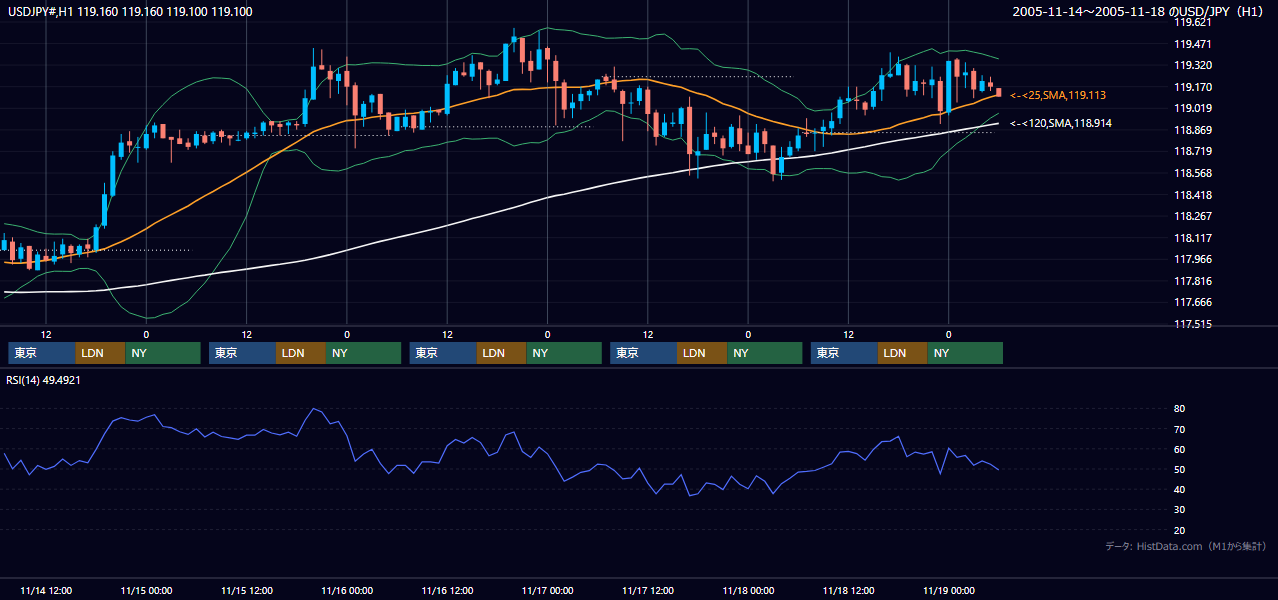Click the 11/15 00:00 time axis label

tap(146, 590)
